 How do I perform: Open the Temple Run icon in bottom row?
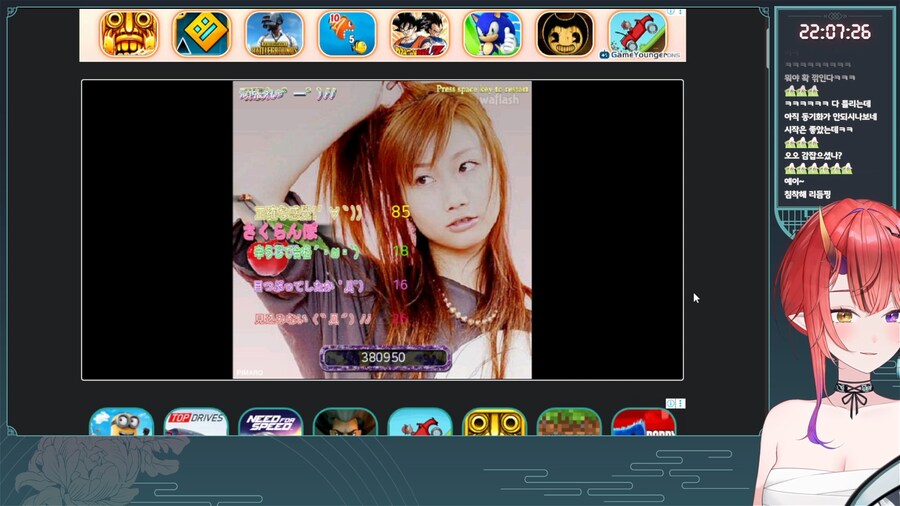coord(495,423)
